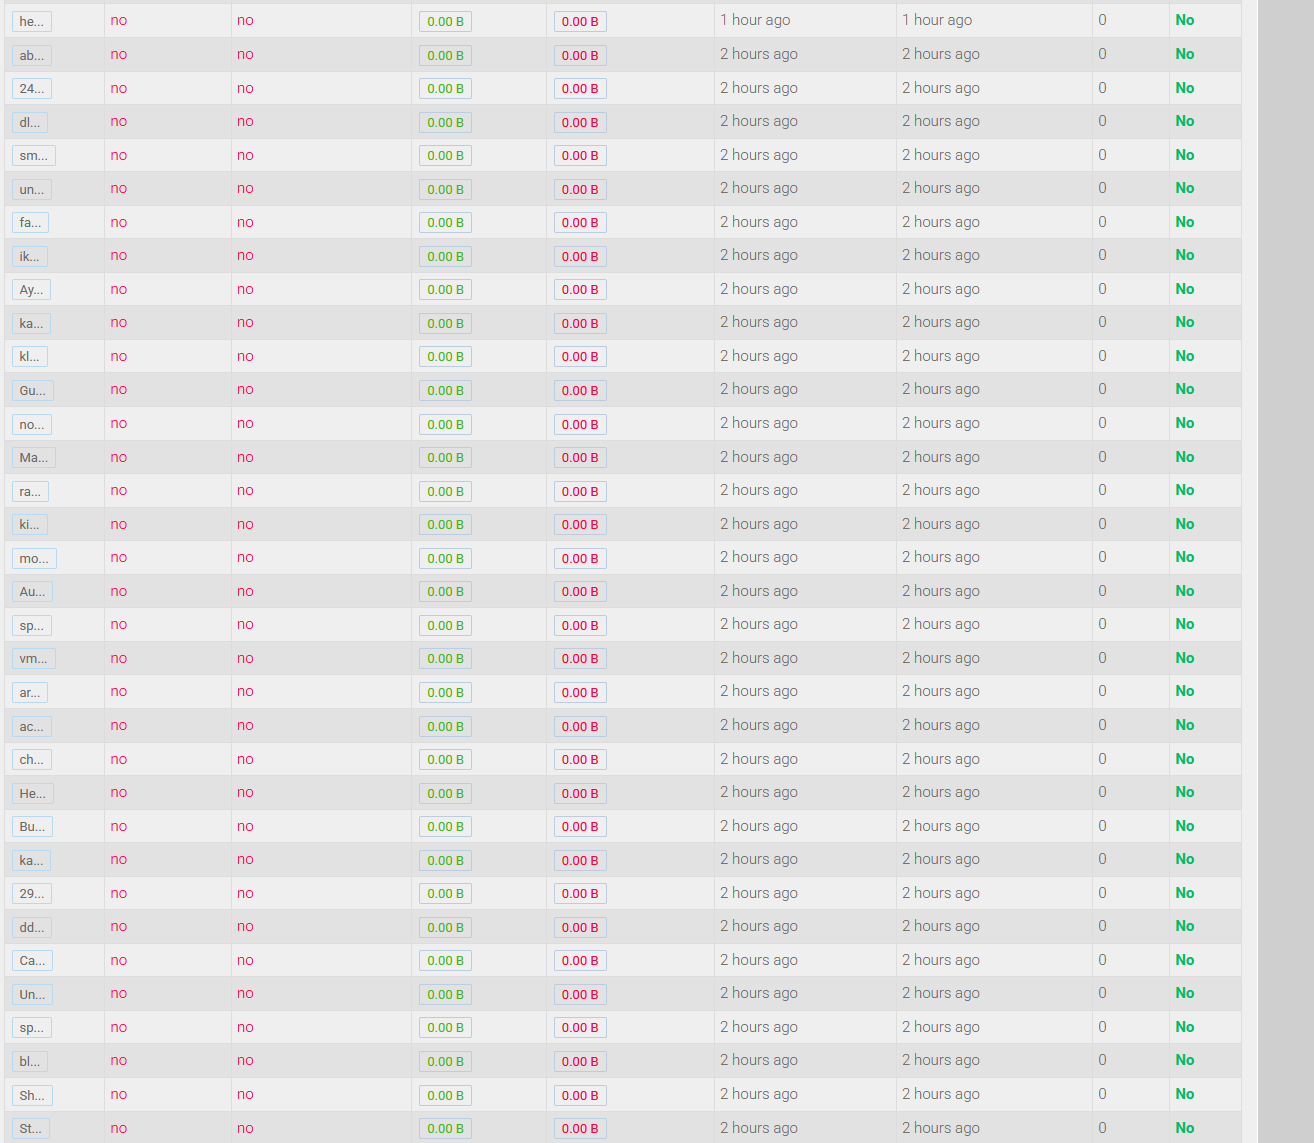Select green 'No' in the 'Gu...' row
The height and width of the screenshot is (1143, 1314).
pyautogui.click(x=1185, y=389)
